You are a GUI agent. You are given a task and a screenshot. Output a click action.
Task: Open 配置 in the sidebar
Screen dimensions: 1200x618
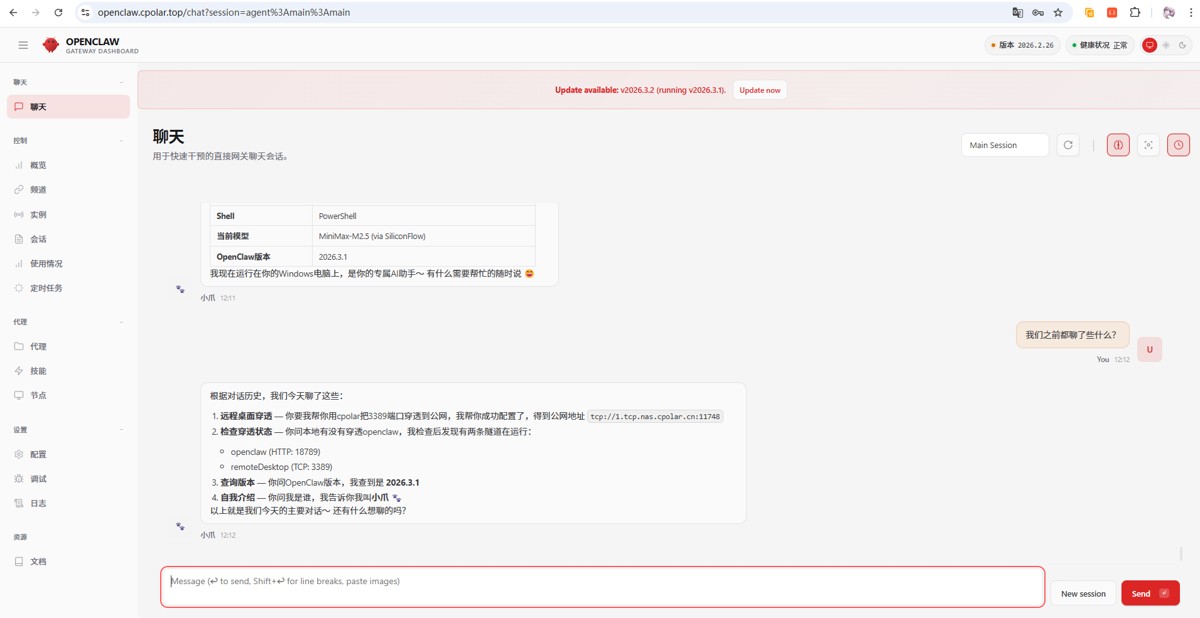[69, 454]
